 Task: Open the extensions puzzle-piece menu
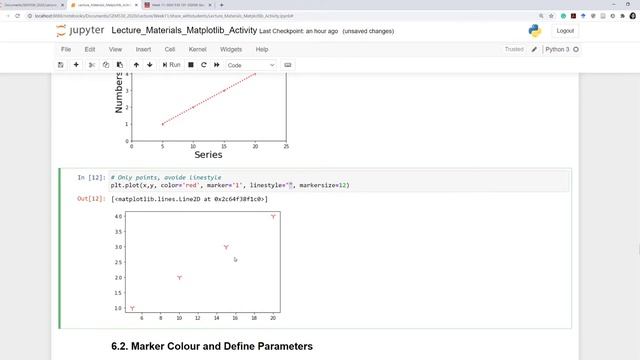(623, 16)
